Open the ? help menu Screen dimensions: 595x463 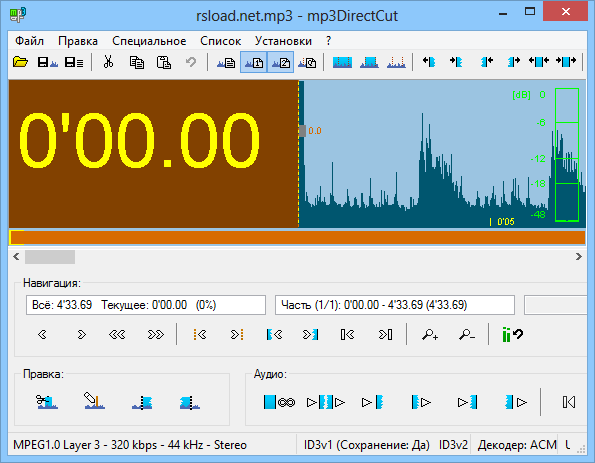(x=328, y=41)
